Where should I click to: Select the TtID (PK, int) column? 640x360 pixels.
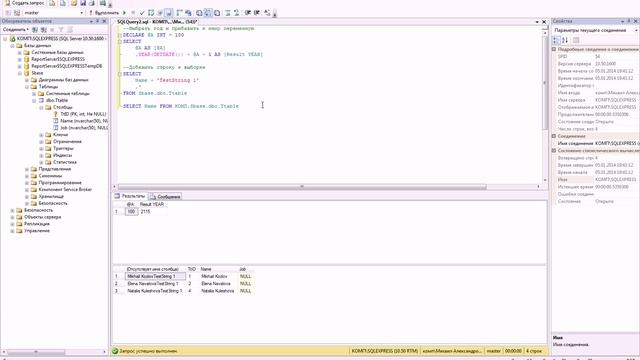(83, 114)
